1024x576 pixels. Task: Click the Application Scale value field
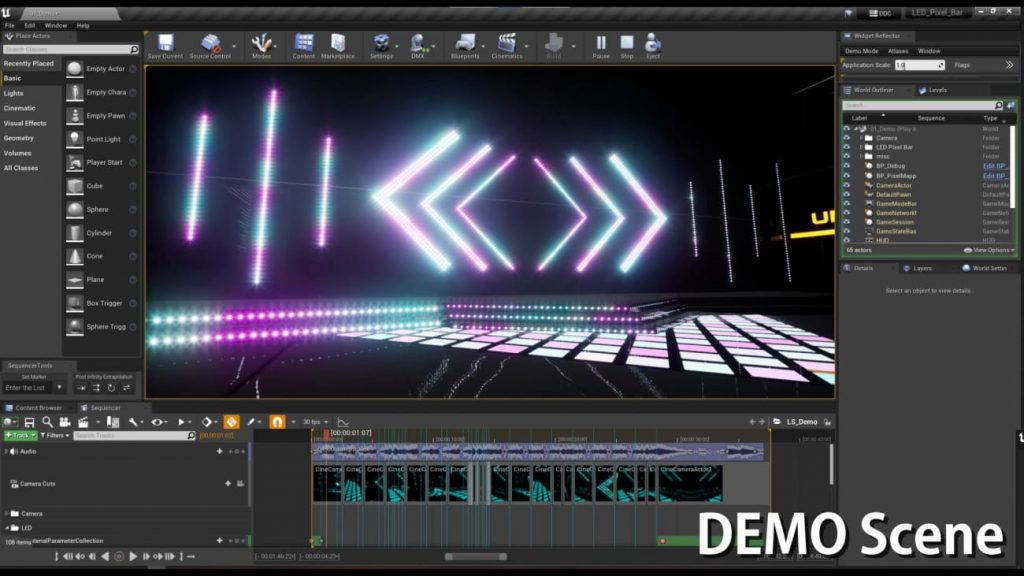(x=920, y=65)
